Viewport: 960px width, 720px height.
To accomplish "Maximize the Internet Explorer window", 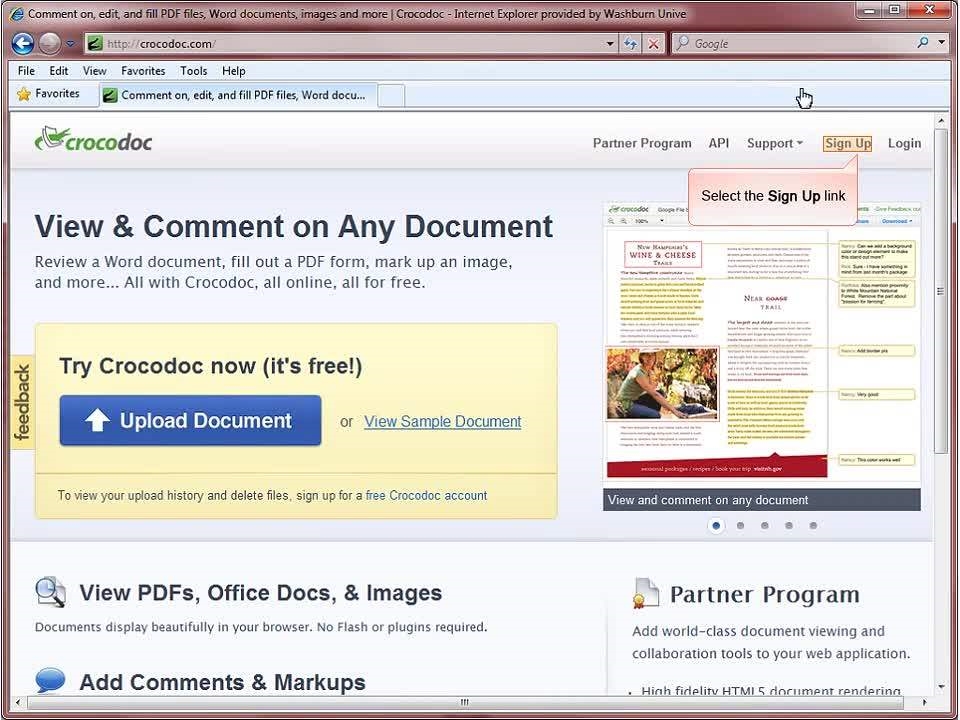I will tap(894, 10).
